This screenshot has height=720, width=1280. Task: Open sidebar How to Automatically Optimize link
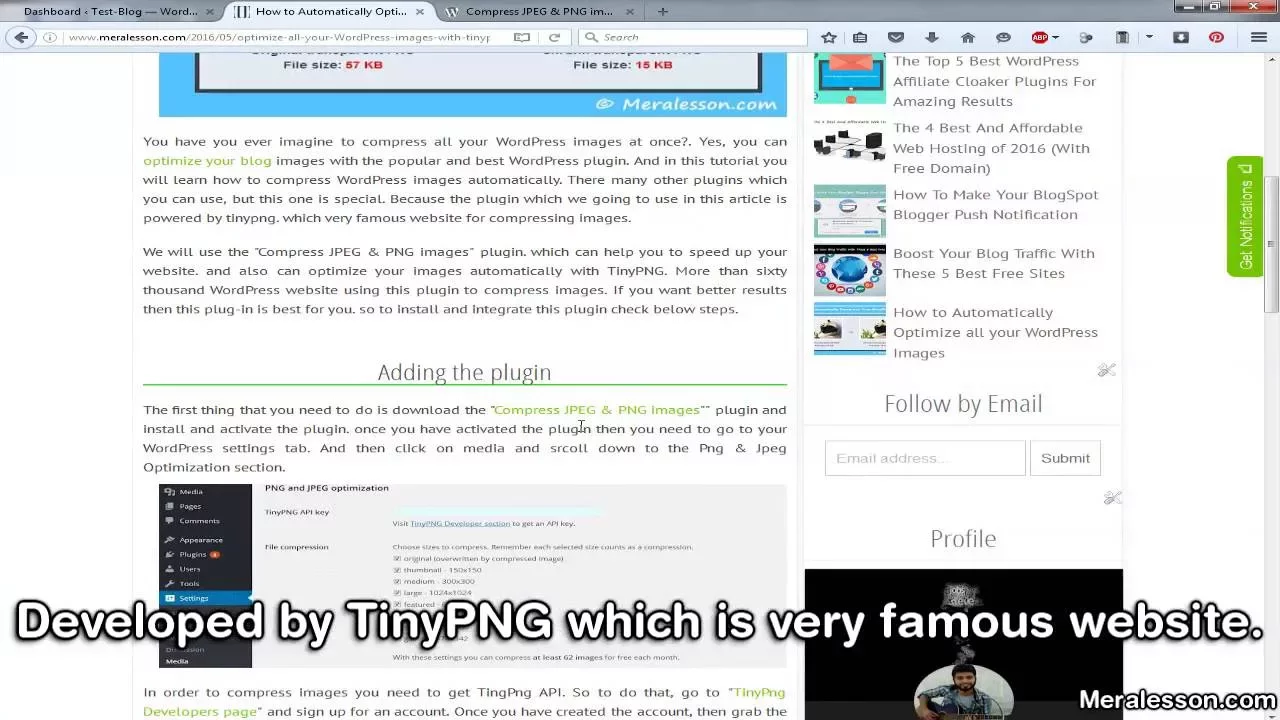995,332
